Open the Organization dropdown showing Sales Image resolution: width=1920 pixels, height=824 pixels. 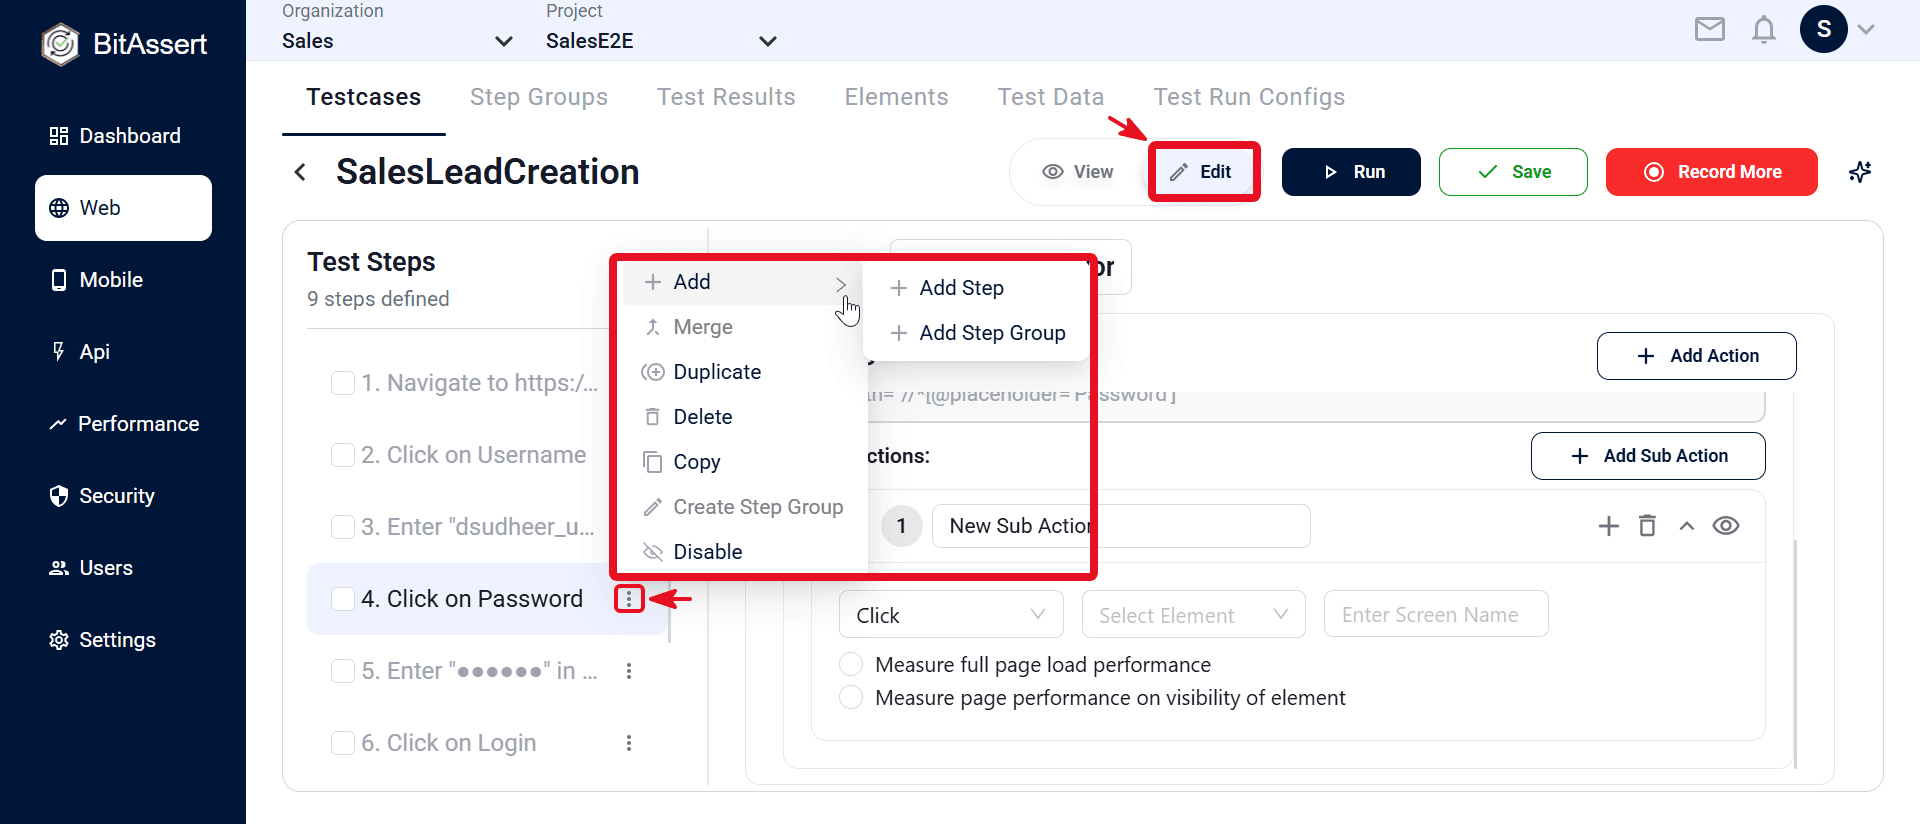pyautogui.click(x=397, y=41)
